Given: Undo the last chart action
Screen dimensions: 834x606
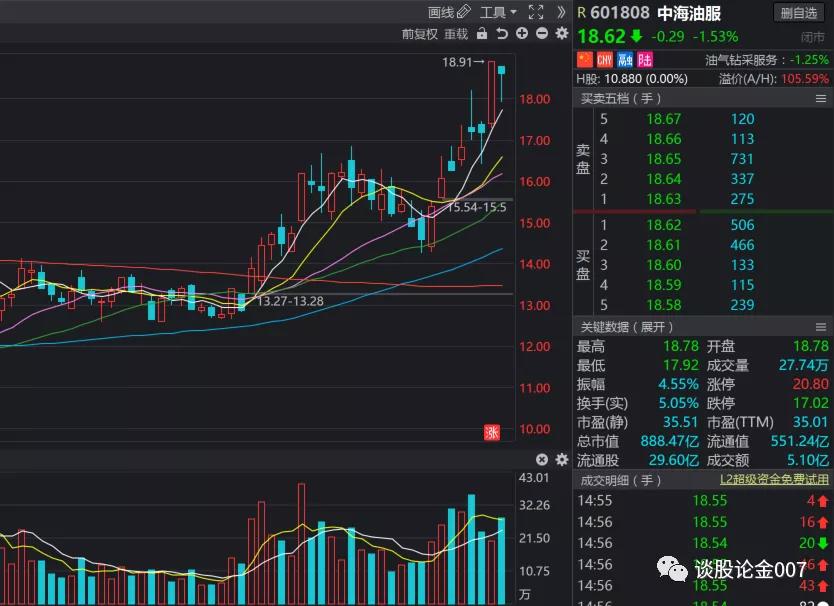Looking at the screenshot, I should (x=502, y=34).
